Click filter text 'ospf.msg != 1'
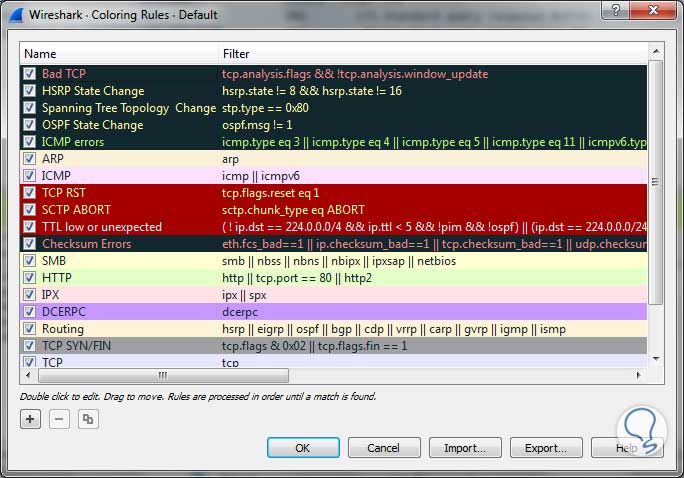Viewport: 684px width, 478px height. (257, 125)
